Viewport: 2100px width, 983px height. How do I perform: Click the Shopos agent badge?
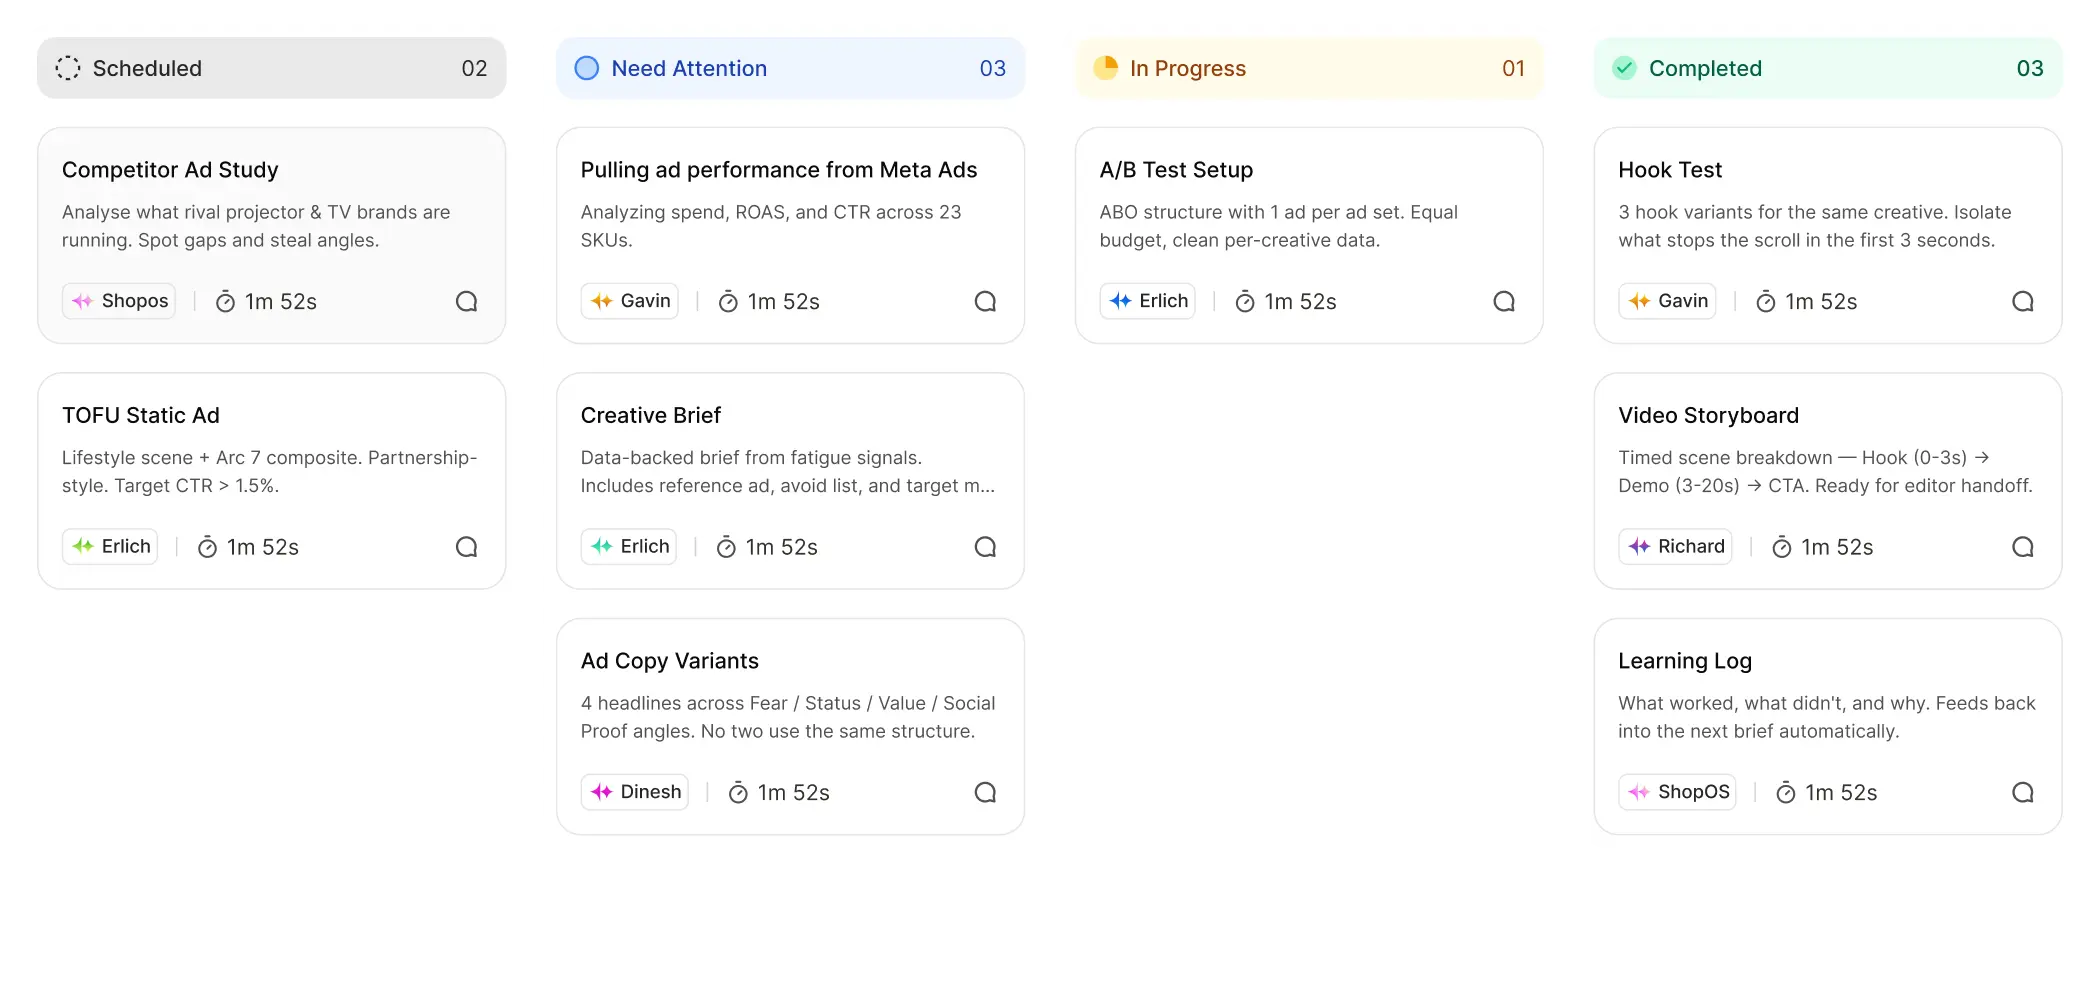pos(118,301)
